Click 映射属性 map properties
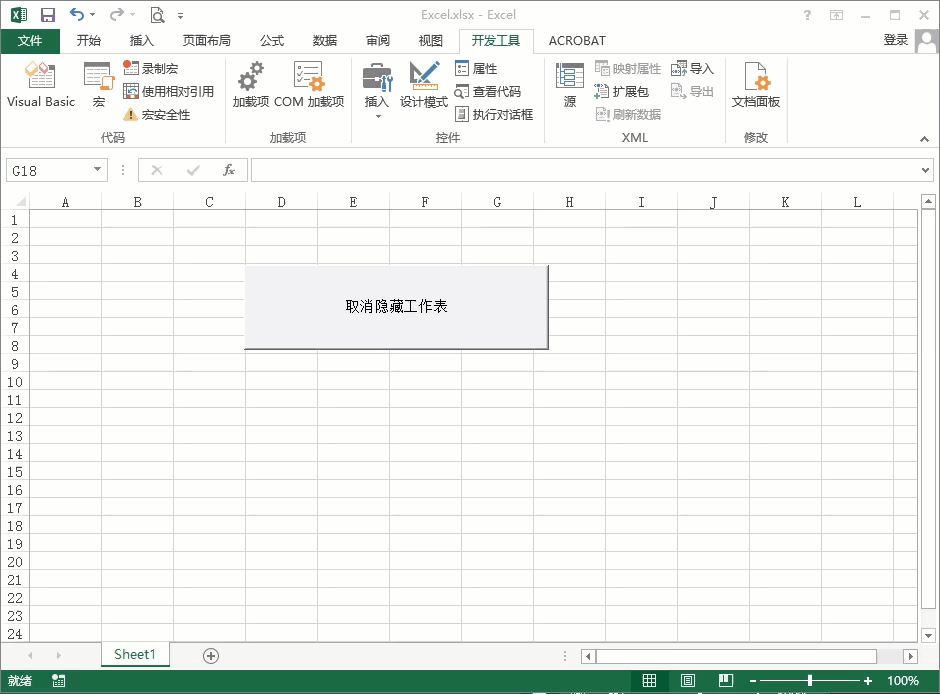940x694 pixels. (628, 68)
